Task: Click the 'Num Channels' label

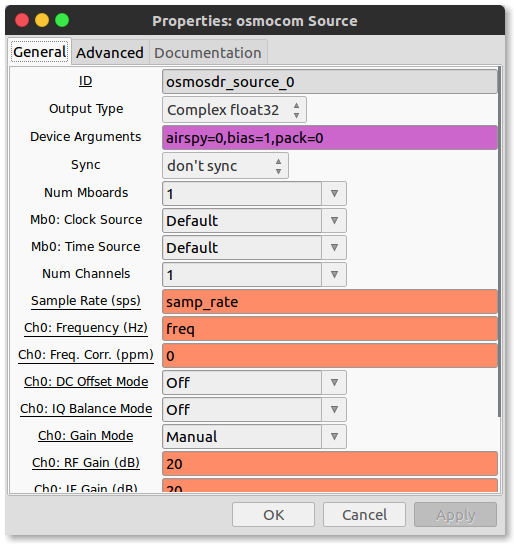Action: pos(86,274)
